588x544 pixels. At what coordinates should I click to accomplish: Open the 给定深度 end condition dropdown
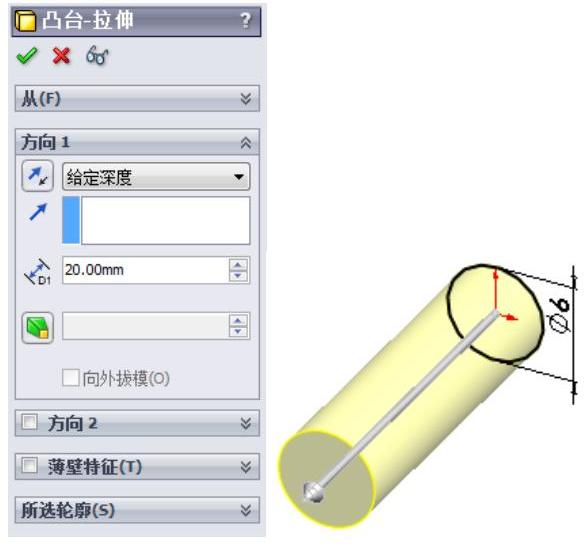(x=156, y=177)
